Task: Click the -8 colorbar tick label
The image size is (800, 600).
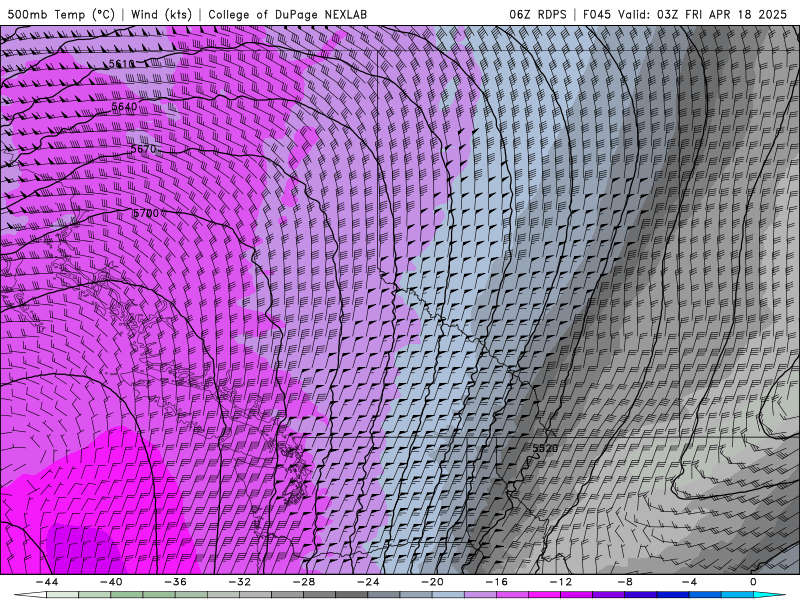Action: (x=626, y=582)
